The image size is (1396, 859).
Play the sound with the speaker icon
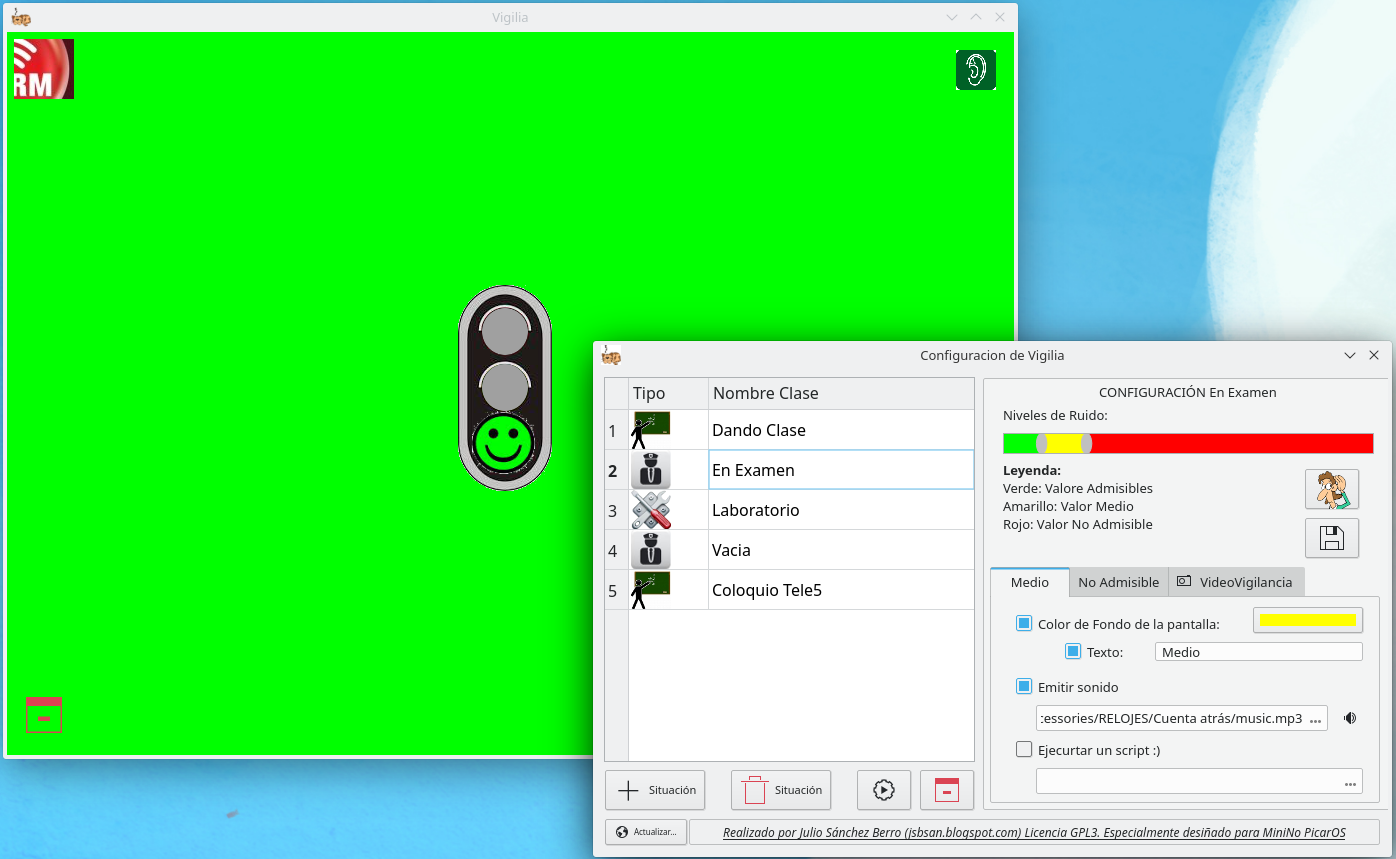(1350, 718)
